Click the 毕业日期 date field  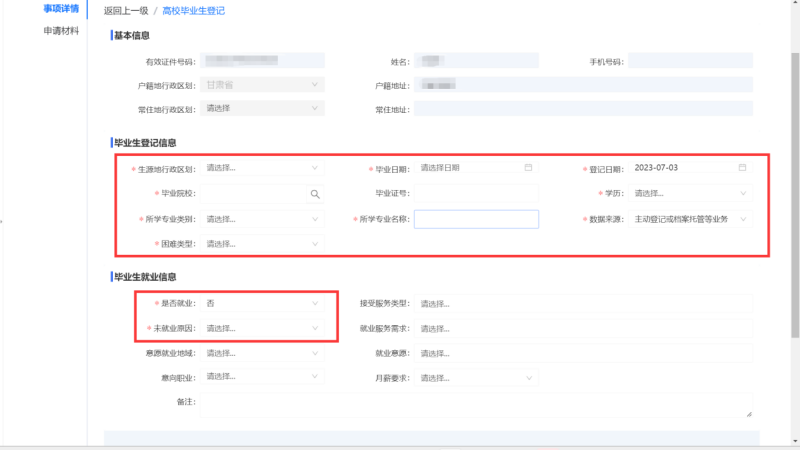pyautogui.click(x=476, y=167)
